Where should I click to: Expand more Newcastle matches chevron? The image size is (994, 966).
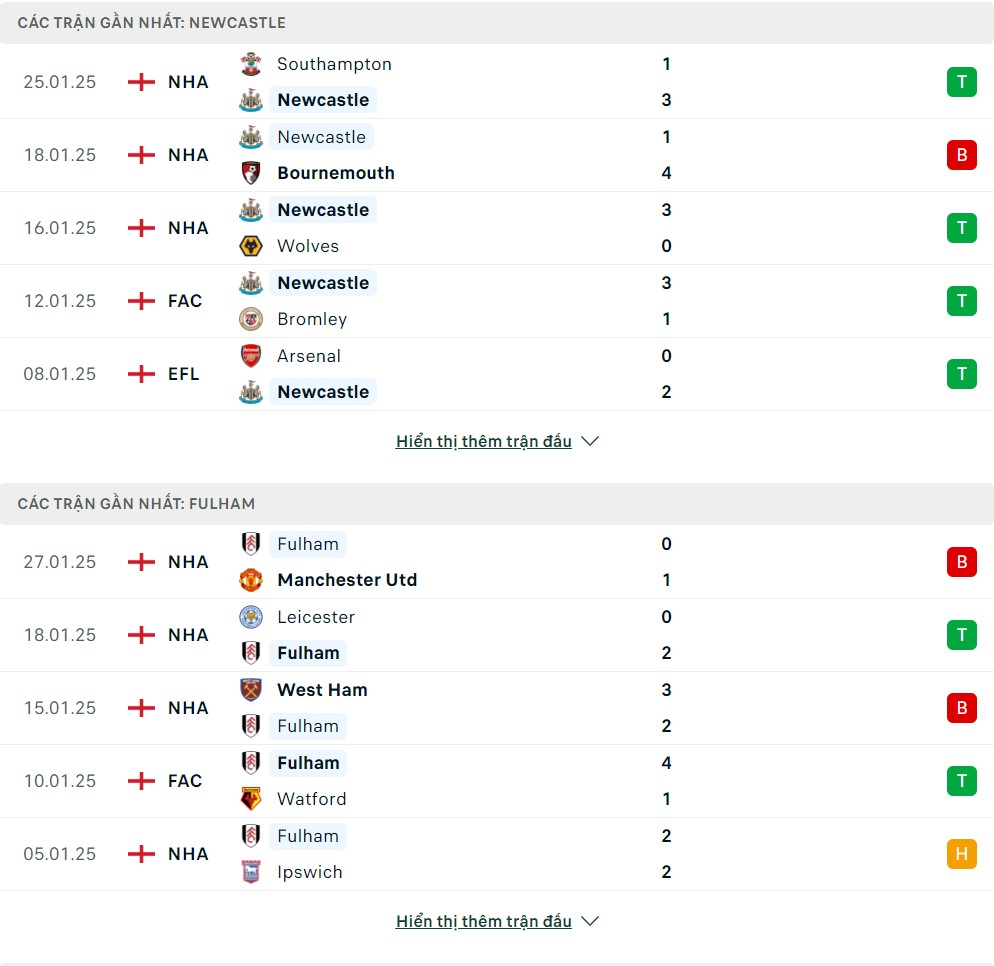[x=590, y=441]
